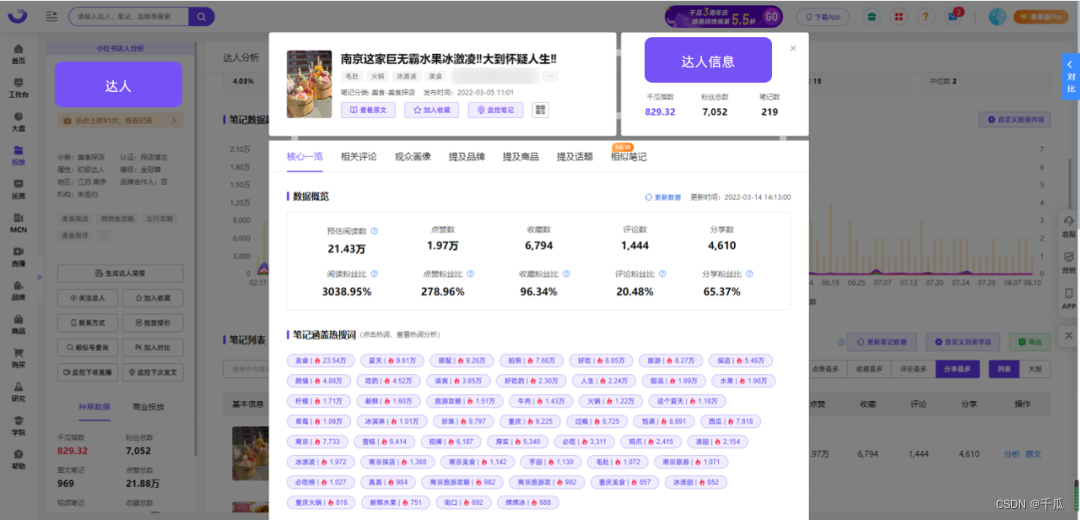Switch to the 相关评论 tab
This screenshot has height=520, width=1080.
(x=358, y=157)
